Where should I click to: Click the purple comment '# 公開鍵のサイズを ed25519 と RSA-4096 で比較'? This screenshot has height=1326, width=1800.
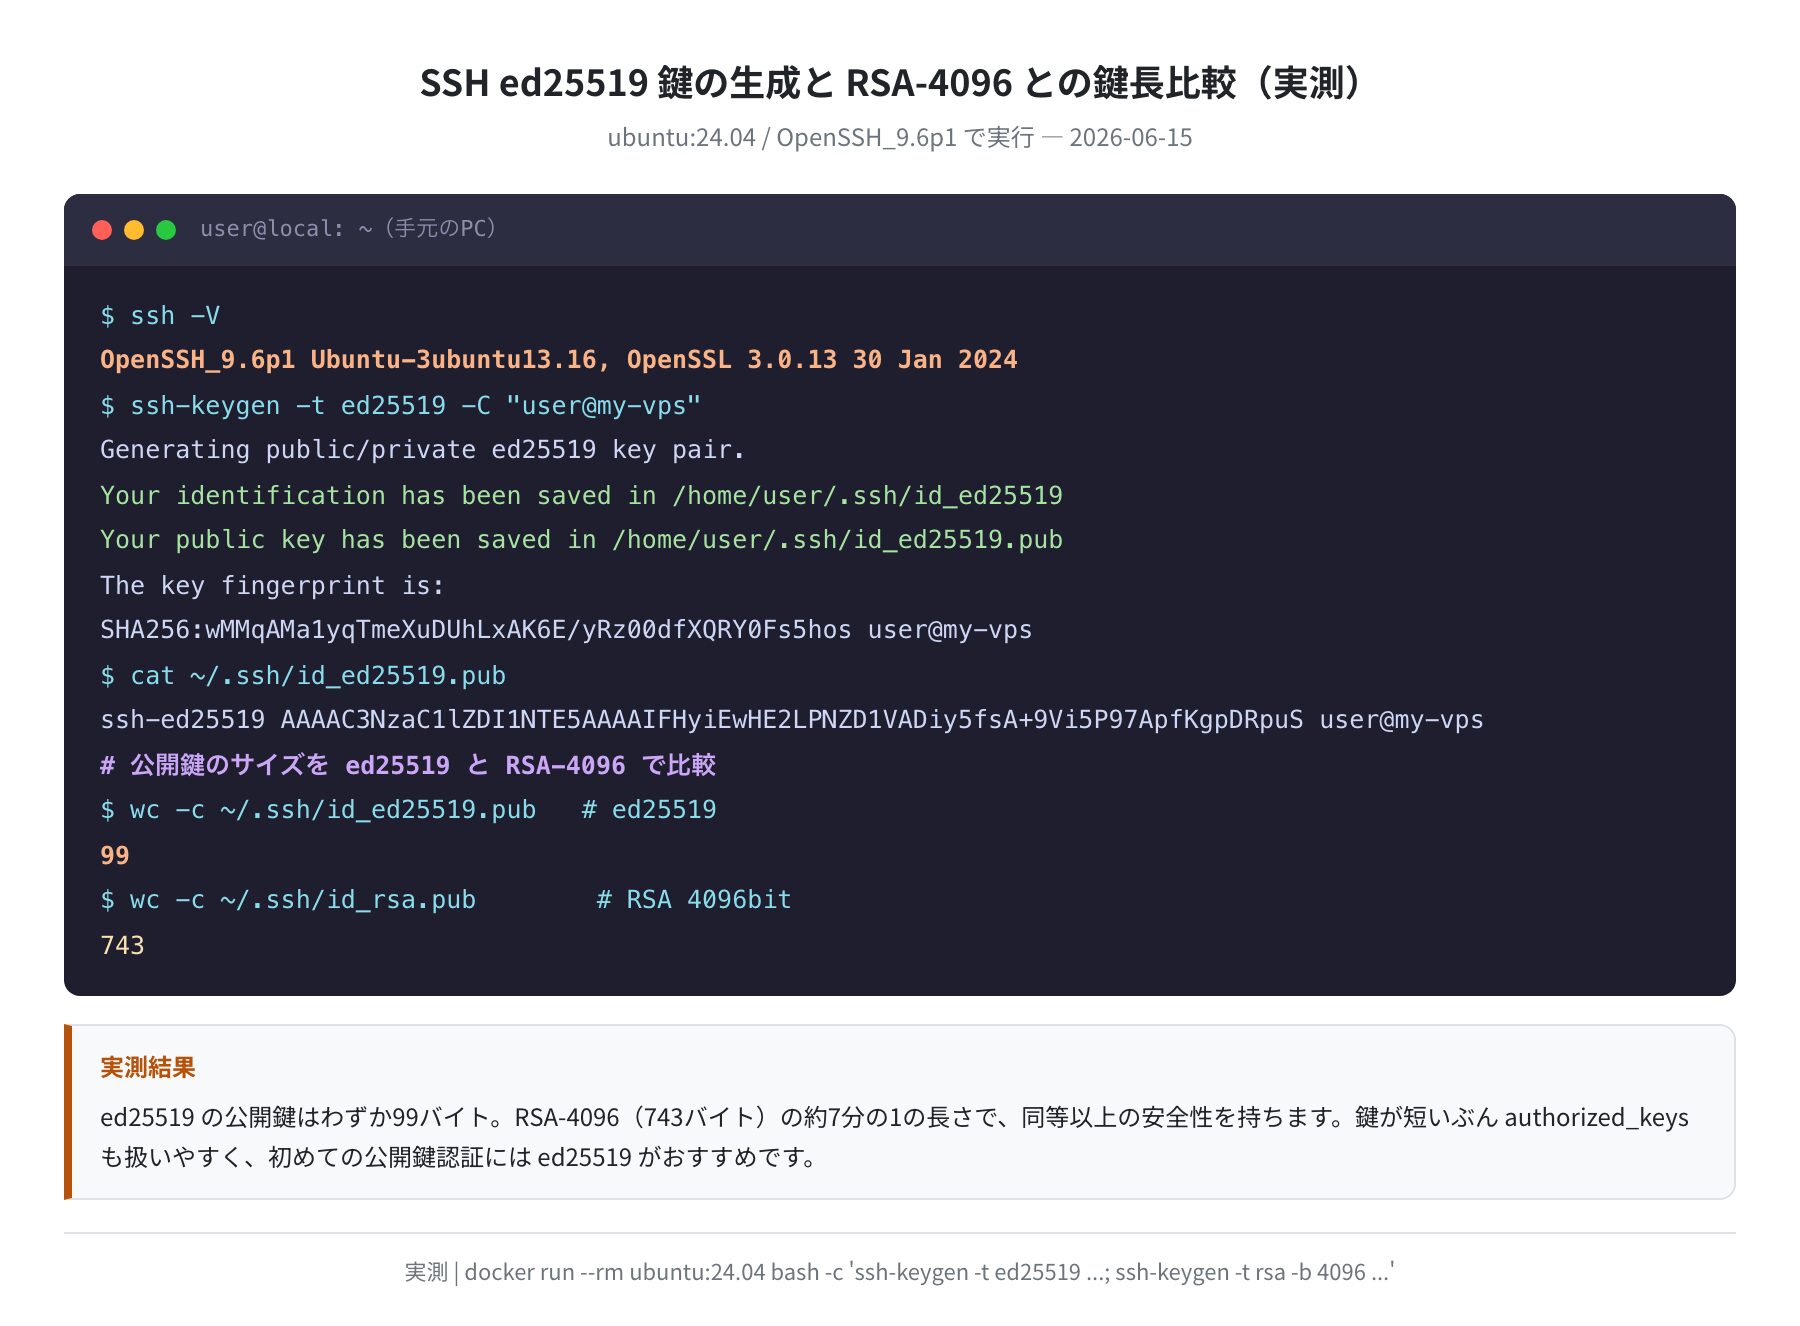408,766
